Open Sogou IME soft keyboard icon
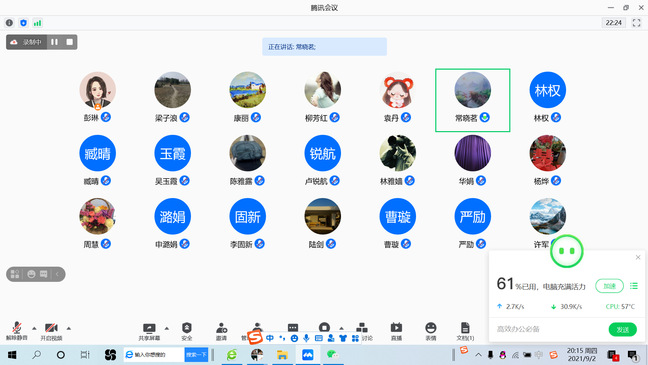The image size is (648, 365). click(319, 338)
